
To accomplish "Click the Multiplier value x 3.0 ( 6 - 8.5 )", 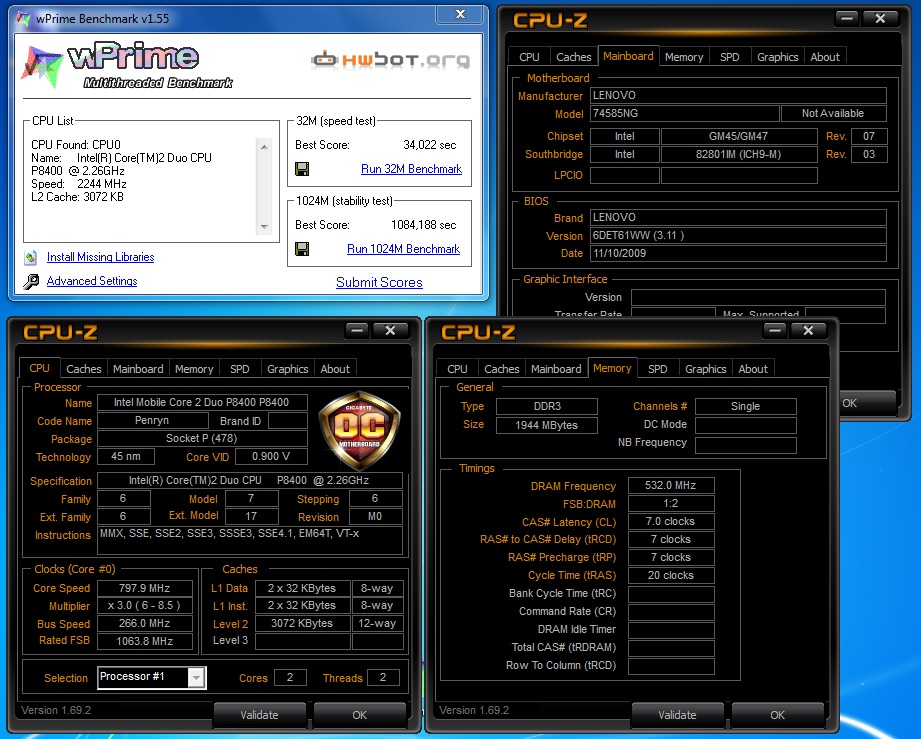I will click(144, 606).
